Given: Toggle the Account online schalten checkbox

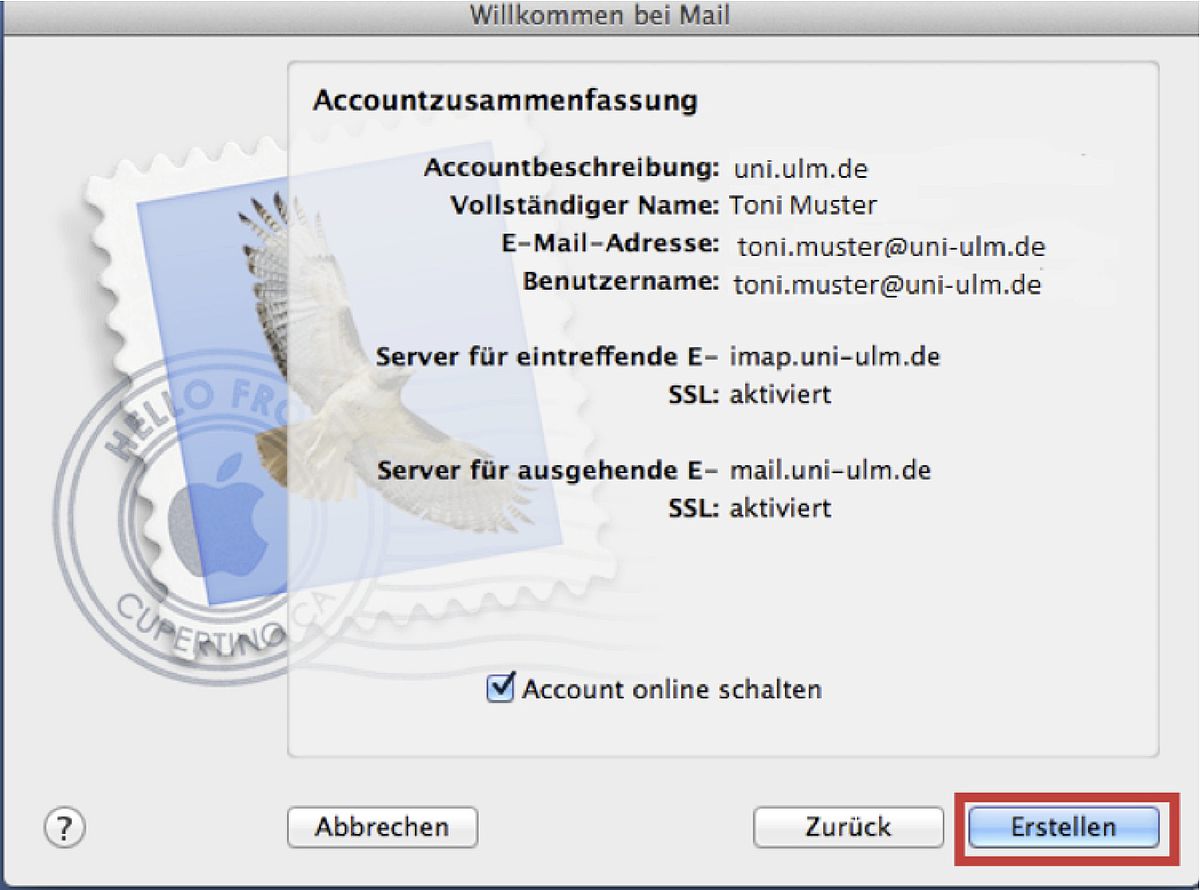Looking at the screenshot, I should pyautogui.click(x=501, y=688).
